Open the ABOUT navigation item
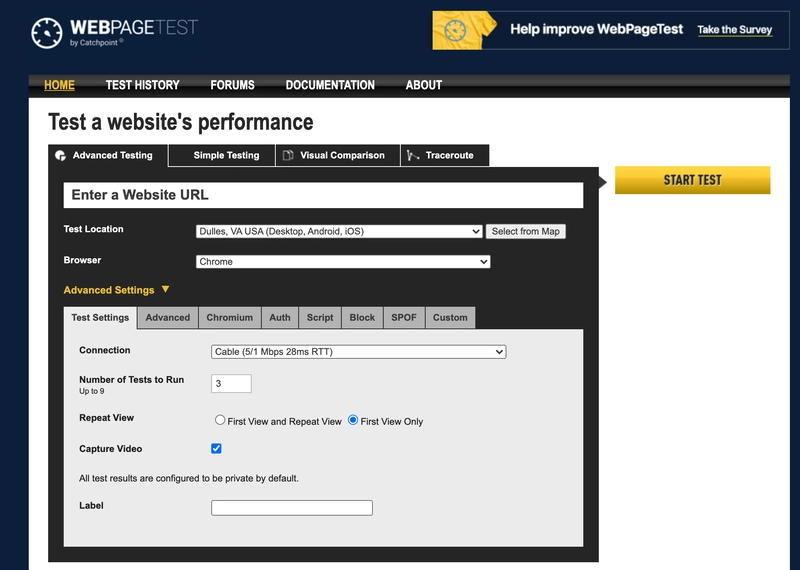Screen dimensions: 800x570 (x=423, y=85)
